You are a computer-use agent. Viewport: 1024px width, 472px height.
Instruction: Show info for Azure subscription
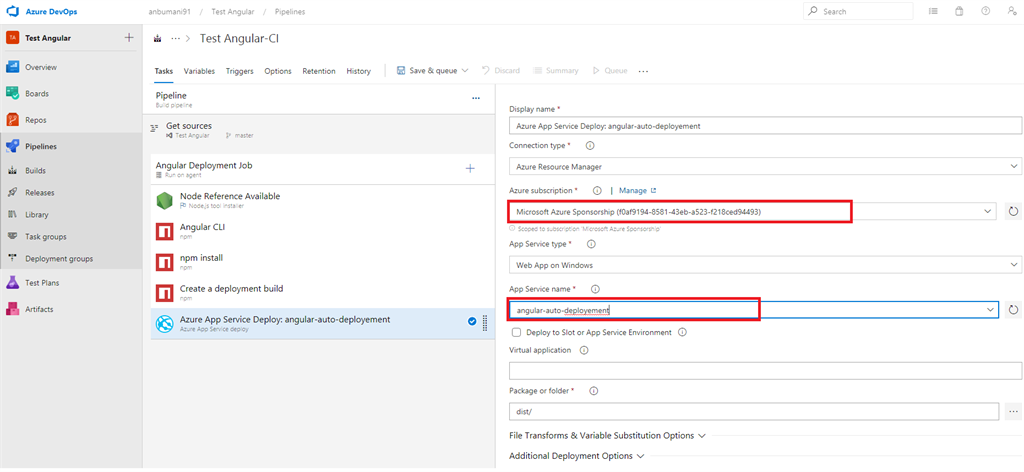click(596, 191)
